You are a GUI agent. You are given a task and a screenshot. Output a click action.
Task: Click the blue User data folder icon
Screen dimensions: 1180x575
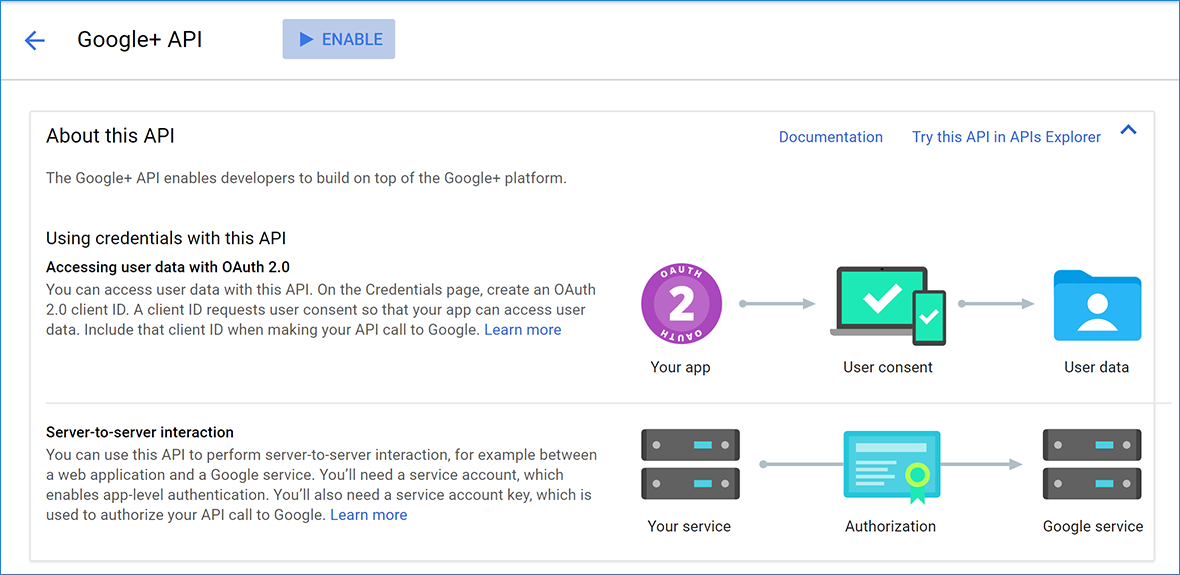click(x=1097, y=305)
